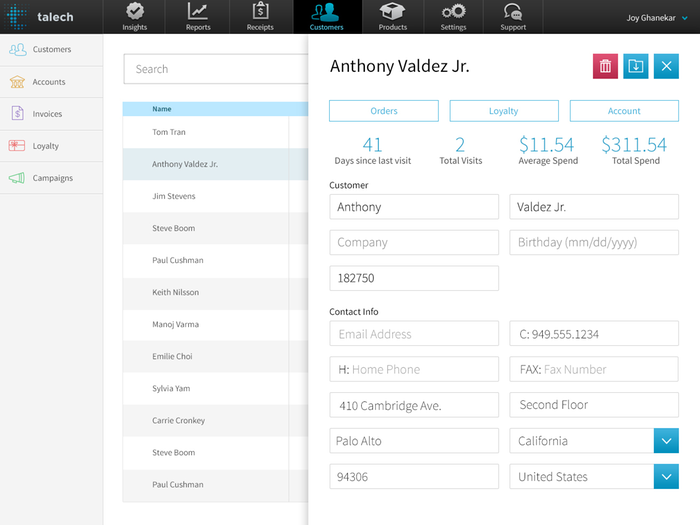Screen dimensions: 700x525
Task: Open Support chat section
Action: coord(513,17)
